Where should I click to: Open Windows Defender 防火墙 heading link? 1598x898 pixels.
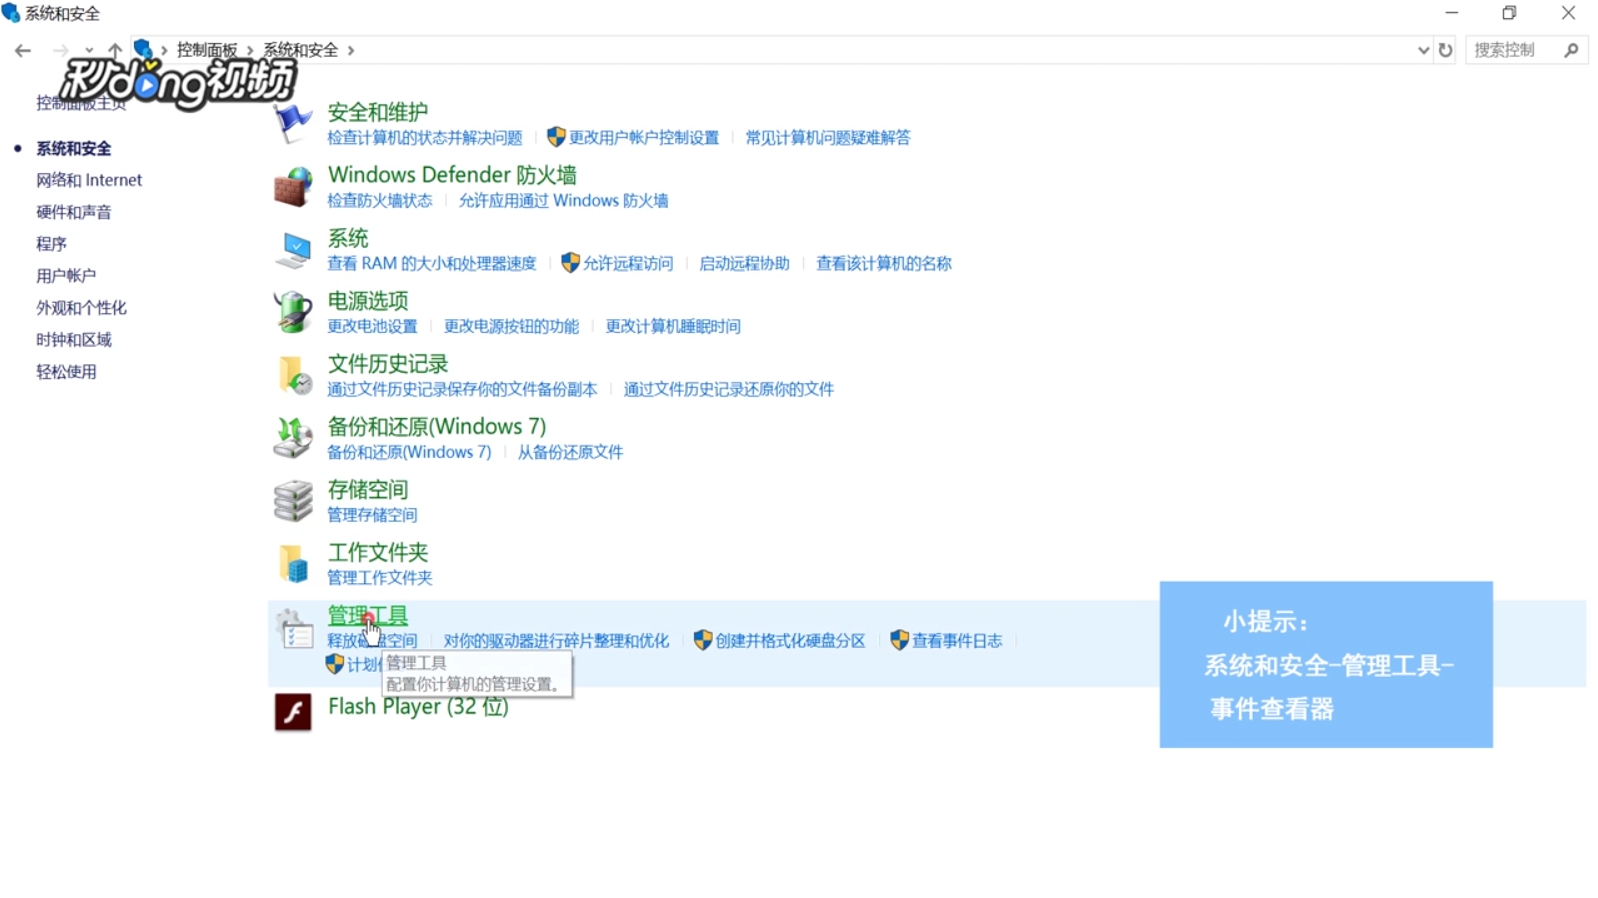[452, 175]
